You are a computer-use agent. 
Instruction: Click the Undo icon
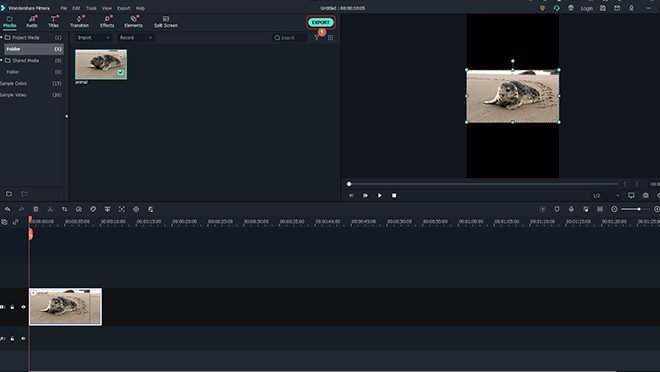pos(7,209)
